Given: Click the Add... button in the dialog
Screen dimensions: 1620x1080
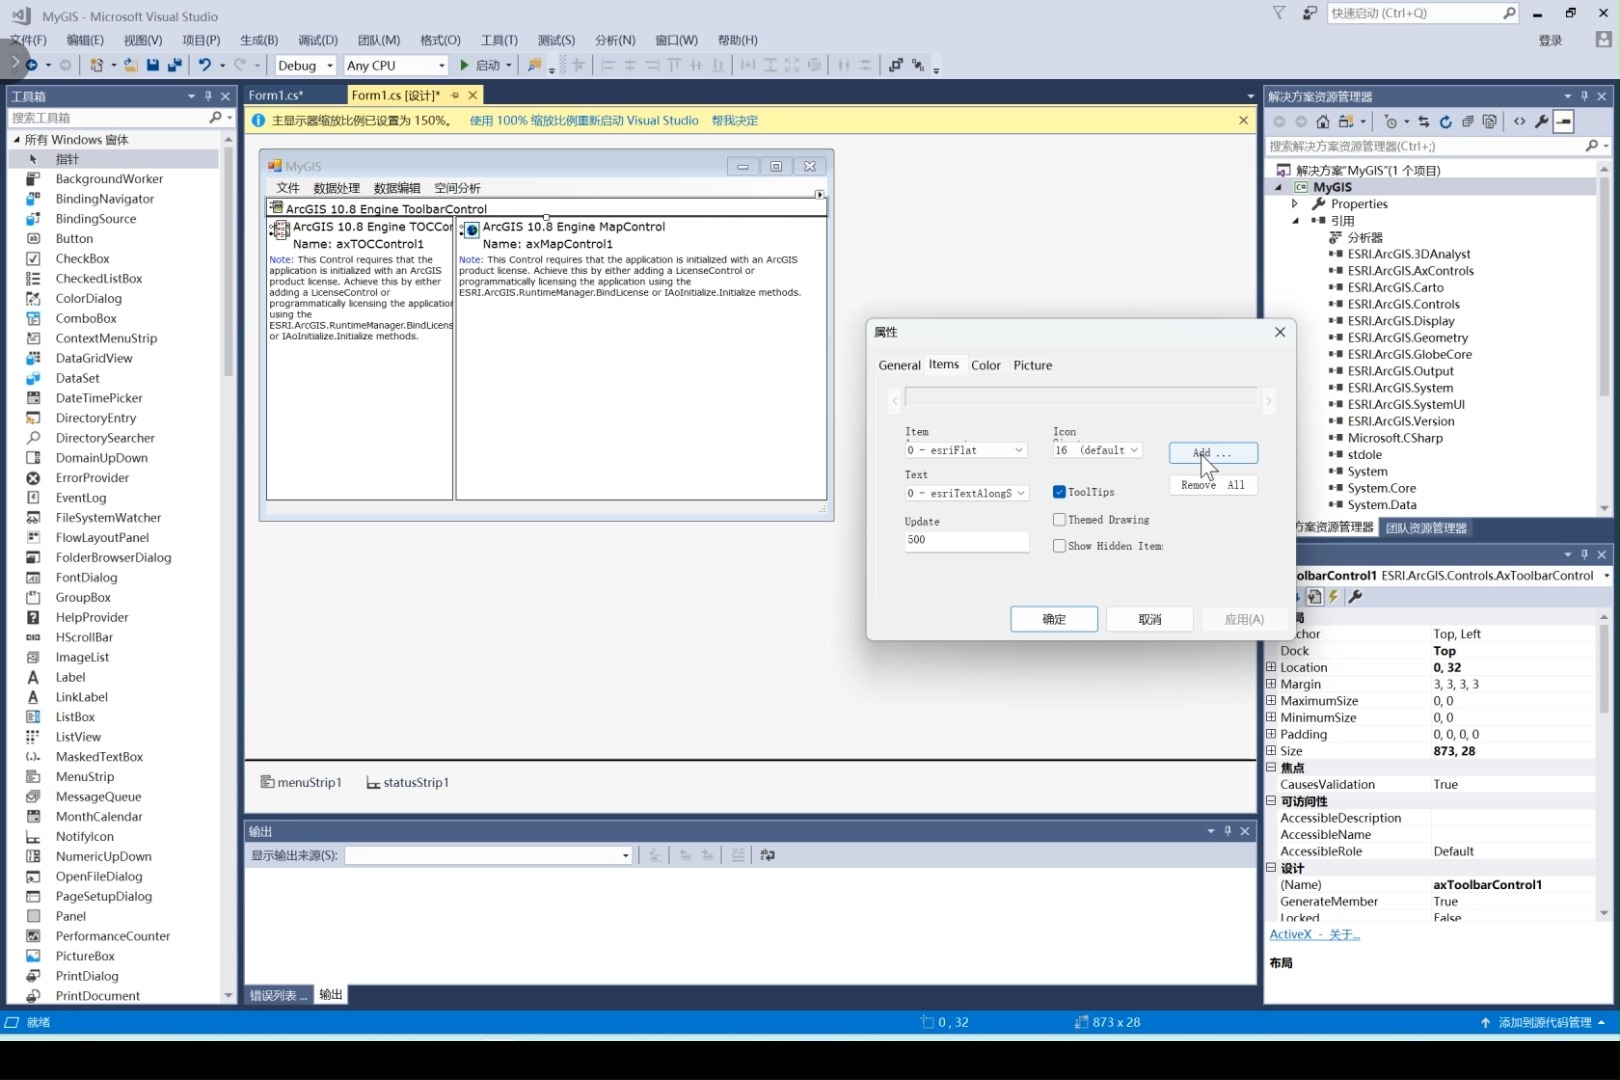Looking at the screenshot, I should point(1213,453).
